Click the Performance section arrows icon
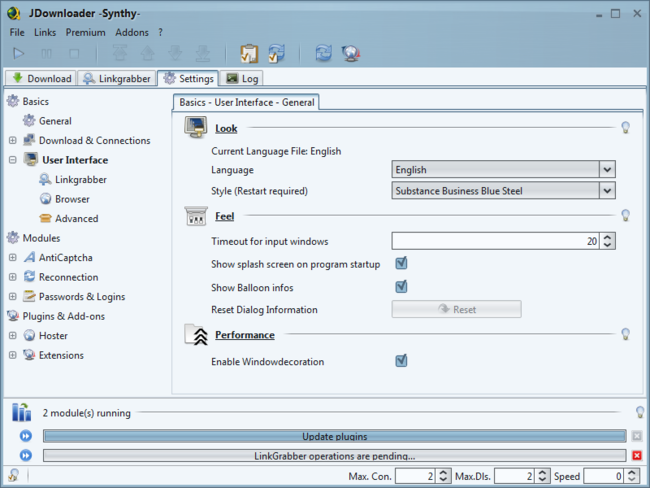650x488 pixels. tap(196, 335)
